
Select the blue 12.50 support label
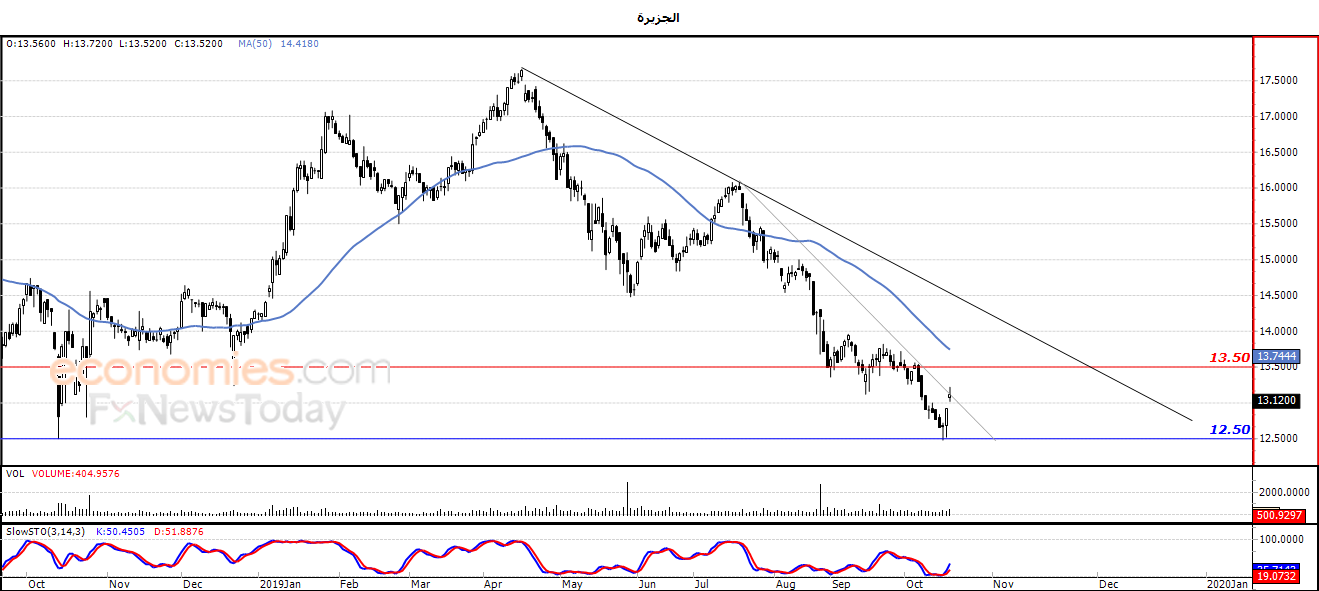coord(1229,429)
